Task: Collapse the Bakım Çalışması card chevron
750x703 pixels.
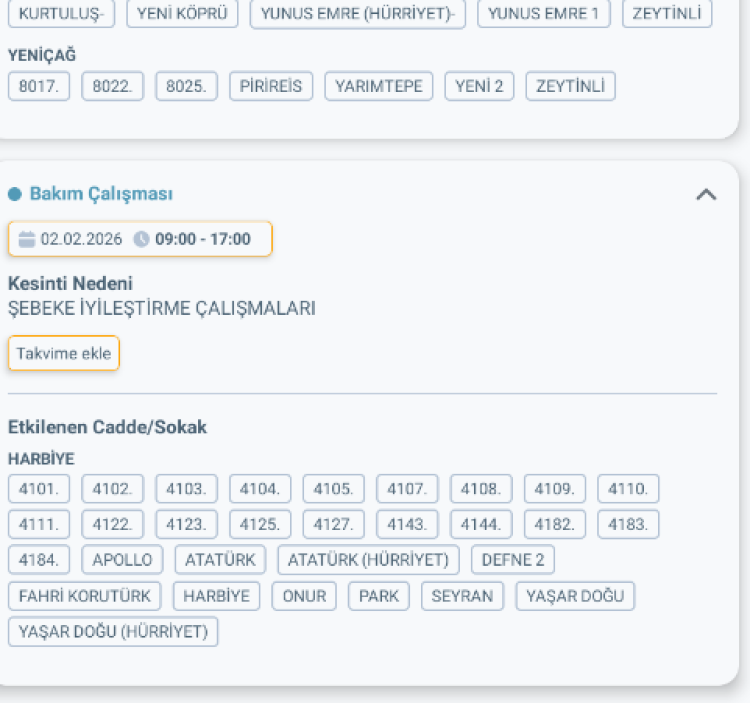Action: [x=706, y=195]
